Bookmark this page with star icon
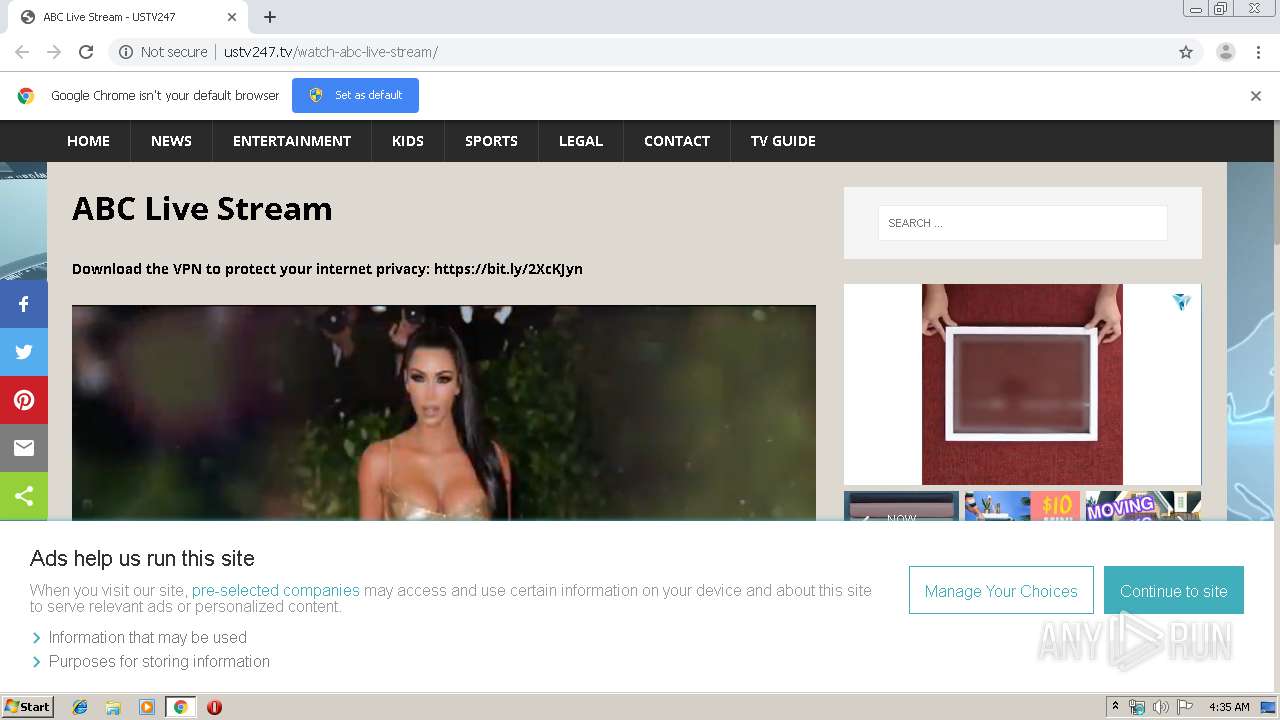Image resolution: width=1280 pixels, height=720 pixels. point(1186,52)
